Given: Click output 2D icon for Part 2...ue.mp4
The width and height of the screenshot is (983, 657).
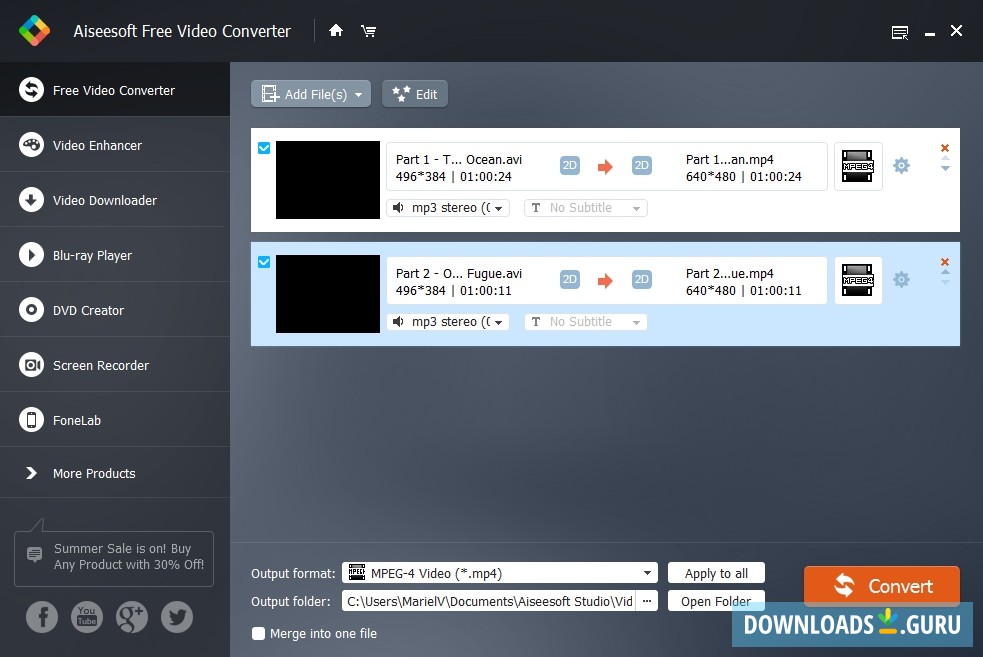Looking at the screenshot, I should [641, 280].
